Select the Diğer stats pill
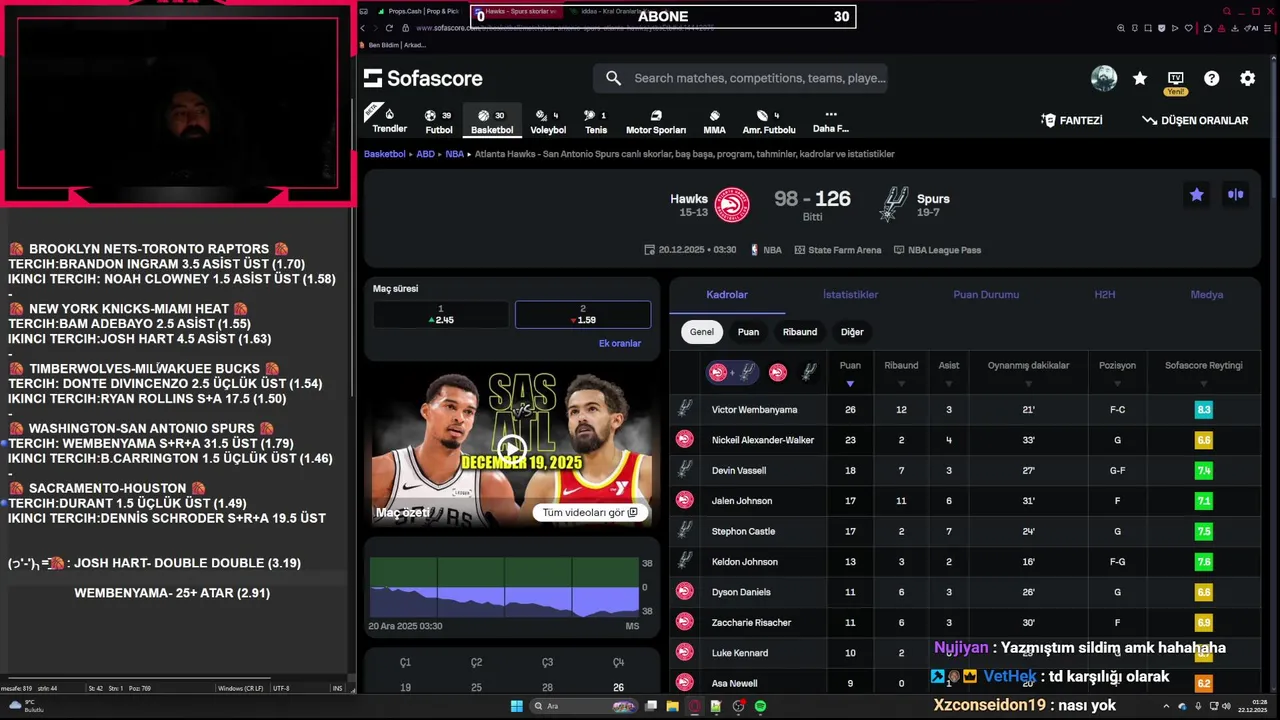The height and width of the screenshot is (720, 1280). [x=852, y=332]
